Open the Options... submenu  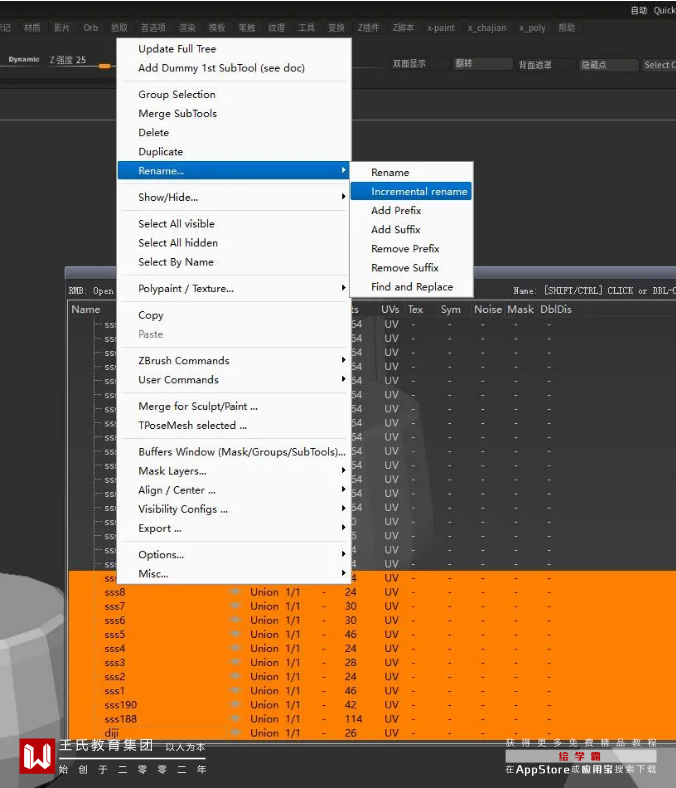click(233, 554)
